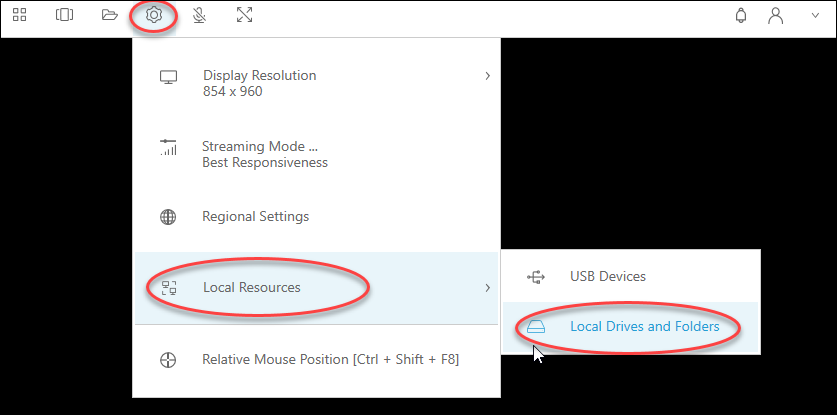Viewport: 837px width, 415px height.
Task: Click the Local Resources menu entry
Action: (x=251, y=288)
